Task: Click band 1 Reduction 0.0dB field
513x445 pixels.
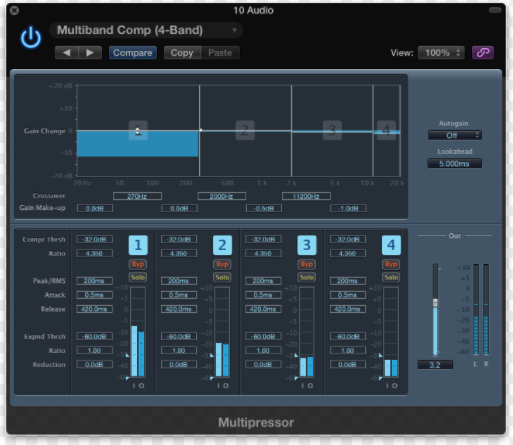Action: click(x=95, y=365)
